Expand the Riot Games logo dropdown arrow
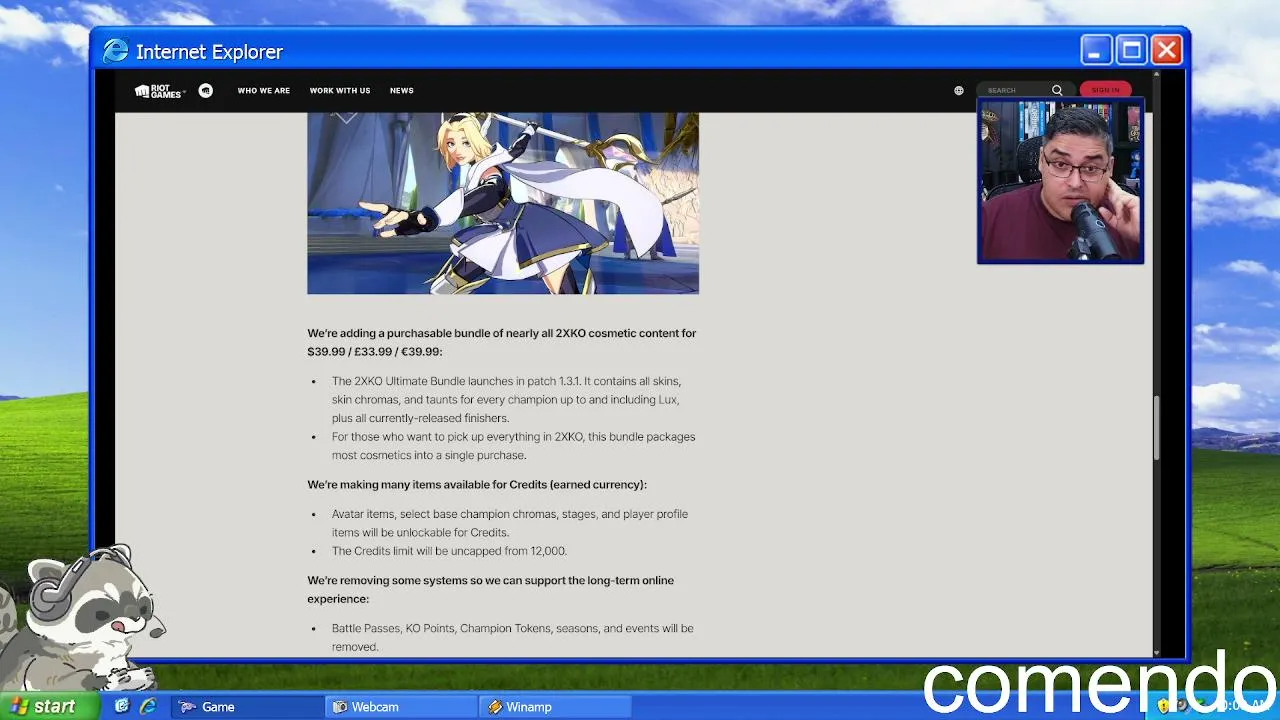Screen dimensions: 1280x720 pos(184,92)
